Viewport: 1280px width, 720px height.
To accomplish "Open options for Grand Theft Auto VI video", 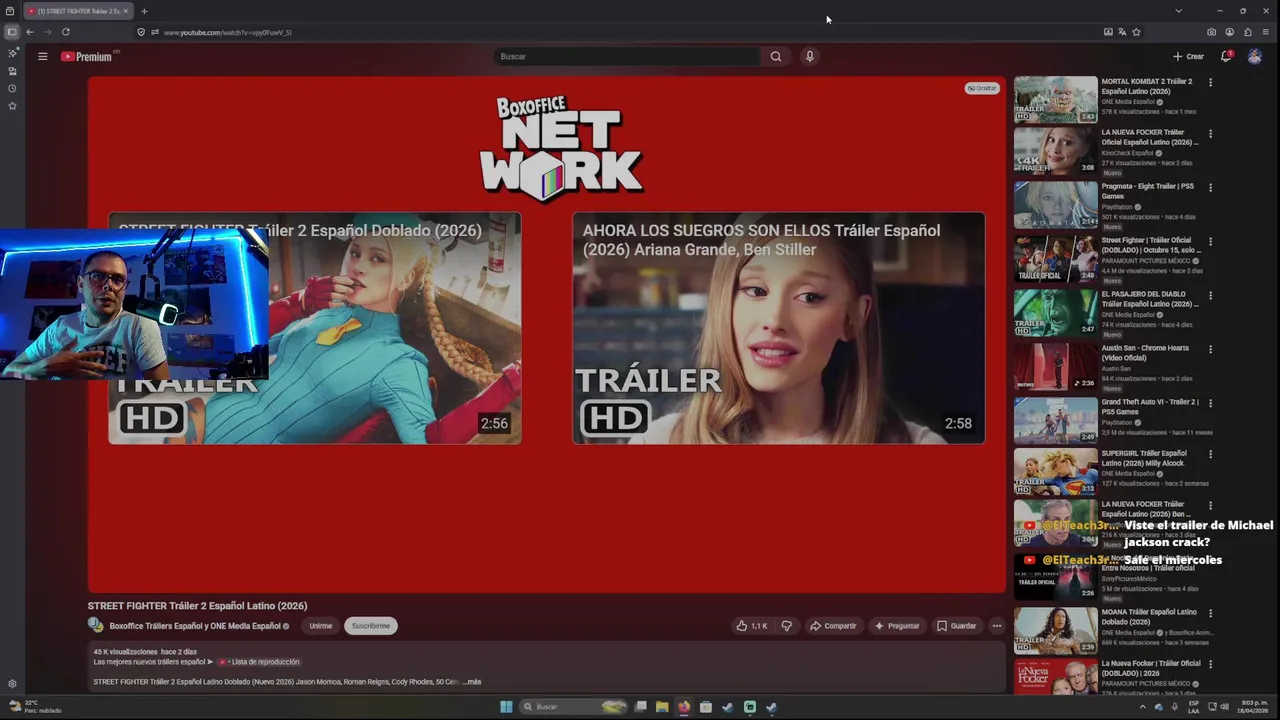I will point(1210,403).
